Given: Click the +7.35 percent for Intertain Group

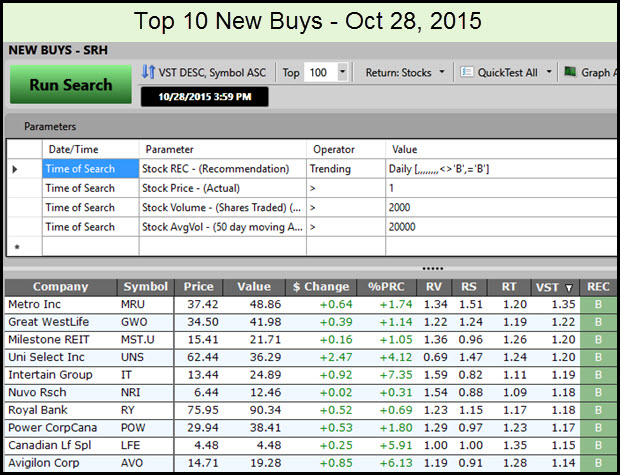Looking at the screenshot, I should pos(395,375).
